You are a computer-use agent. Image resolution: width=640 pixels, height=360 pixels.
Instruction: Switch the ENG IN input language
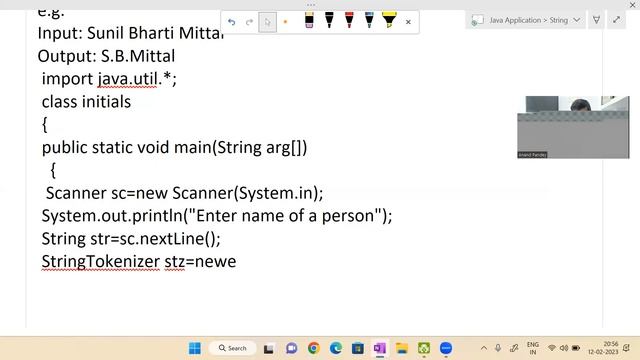[533, 348]
